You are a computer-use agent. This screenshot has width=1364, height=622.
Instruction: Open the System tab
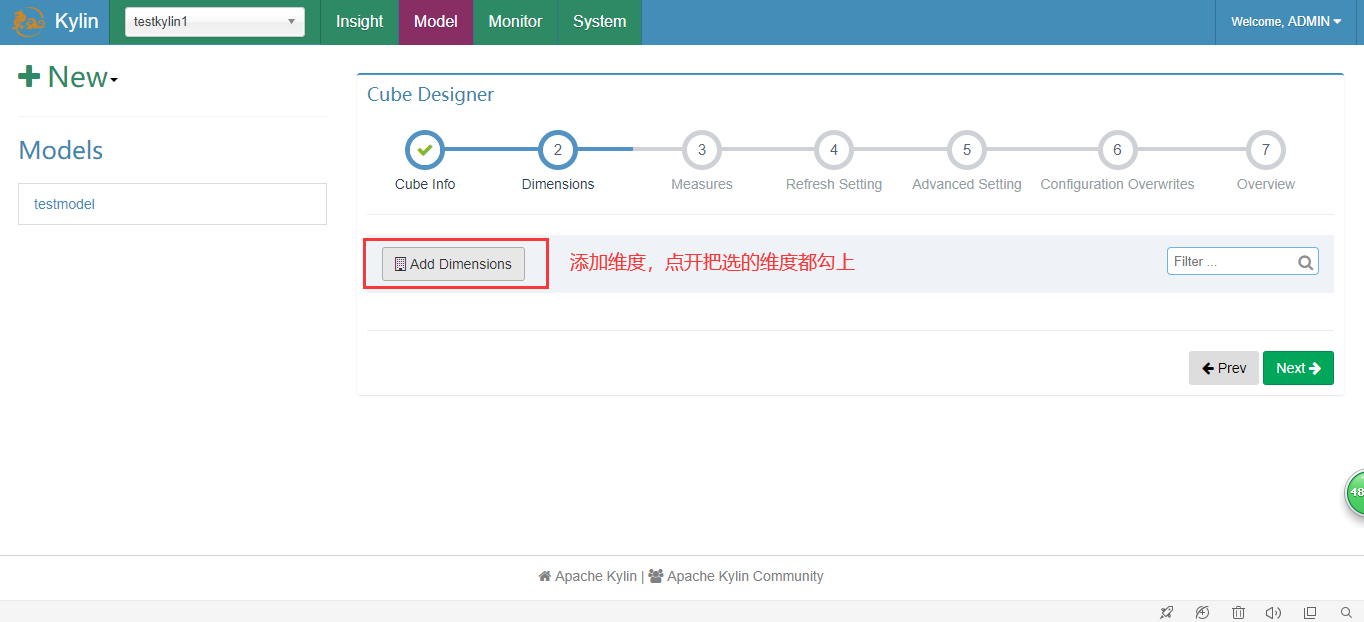point(600,22)
